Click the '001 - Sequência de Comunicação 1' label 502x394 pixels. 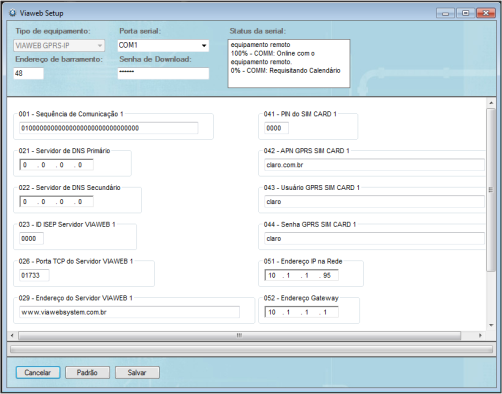coord(71,114)
